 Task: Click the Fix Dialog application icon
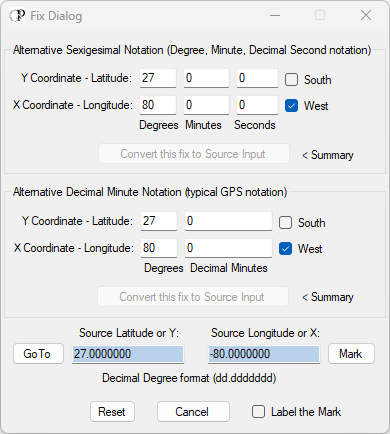pyautogui.click(x=17, y=15)
